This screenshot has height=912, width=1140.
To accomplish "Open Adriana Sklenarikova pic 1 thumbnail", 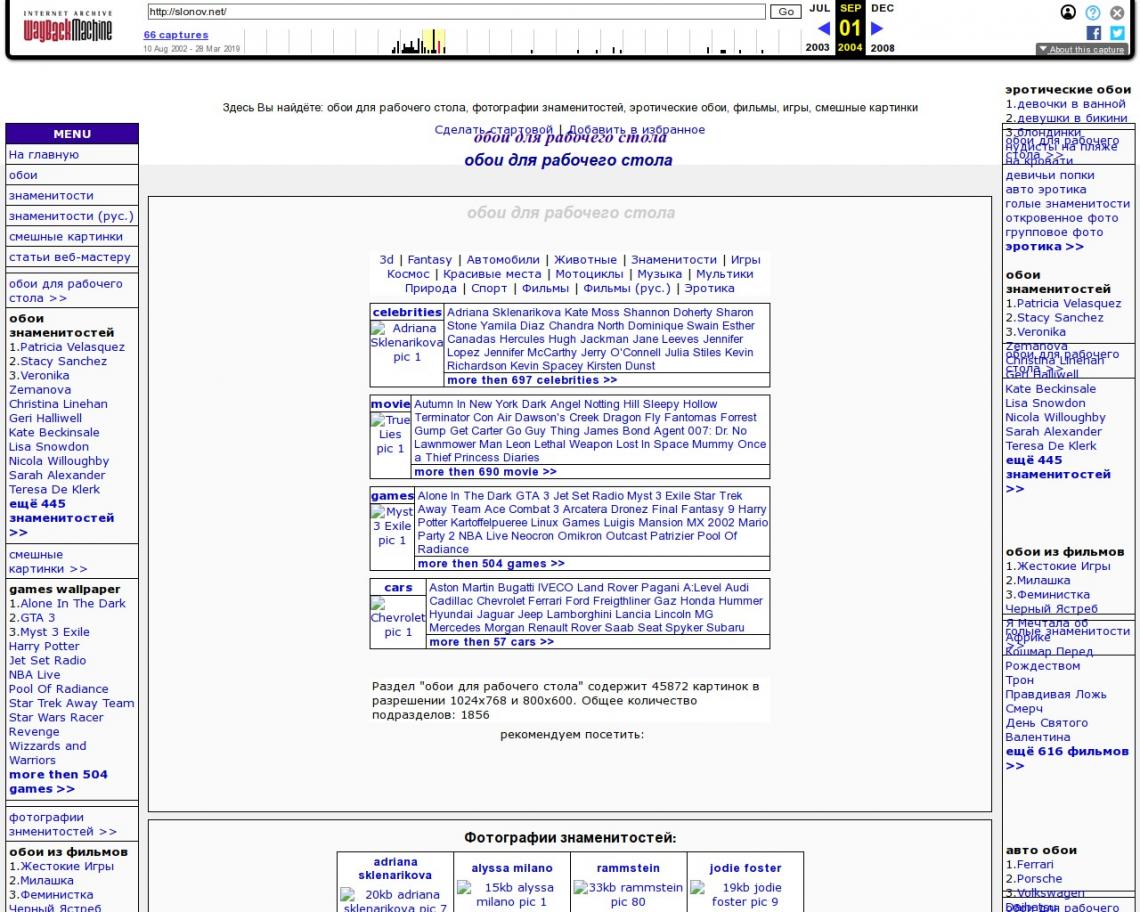I will pos(406,343).
